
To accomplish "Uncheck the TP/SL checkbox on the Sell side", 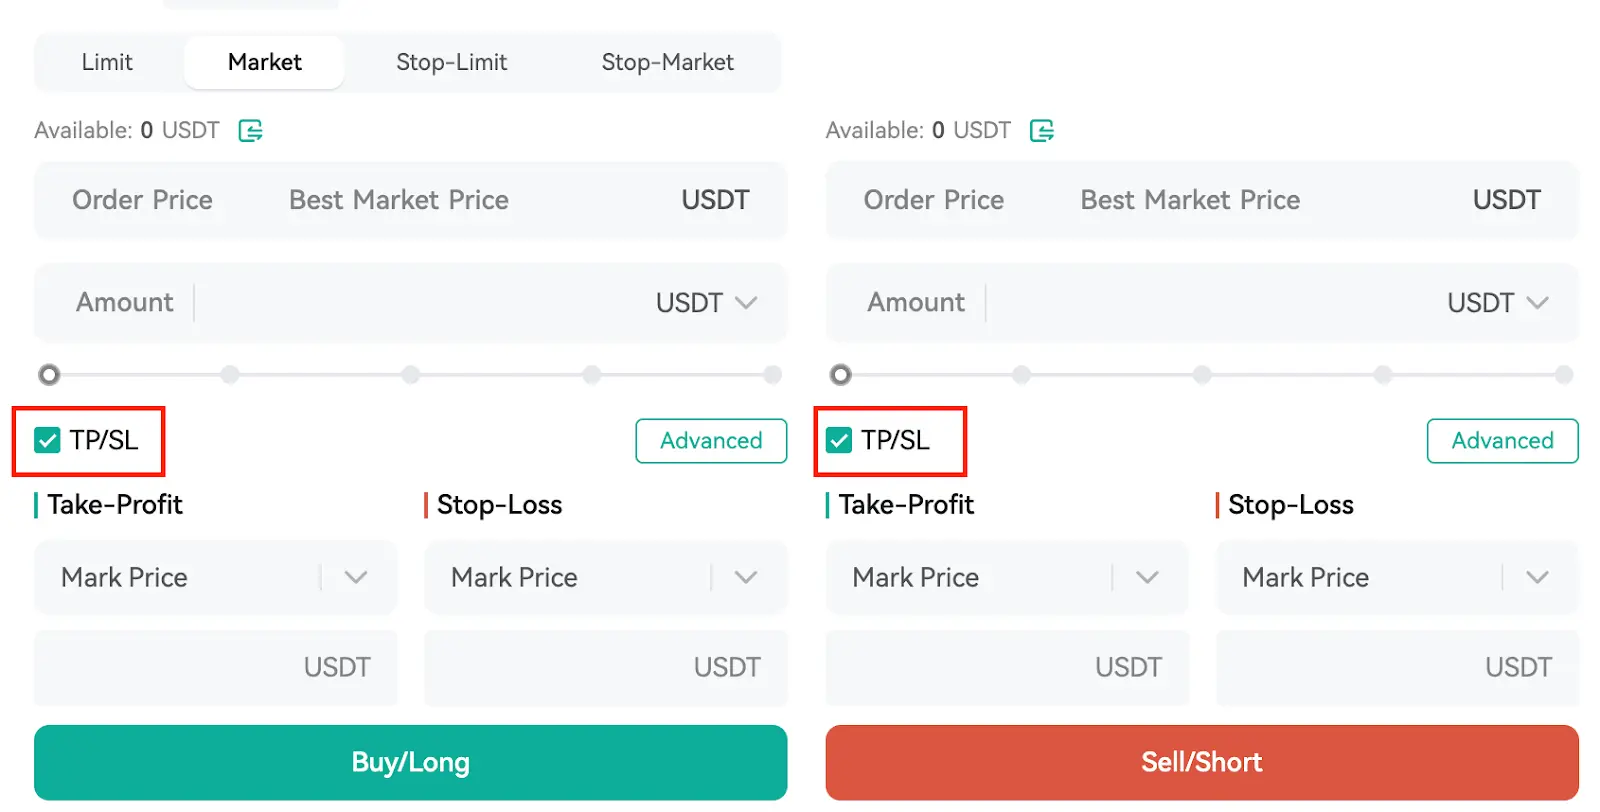I will pos(839,440).
